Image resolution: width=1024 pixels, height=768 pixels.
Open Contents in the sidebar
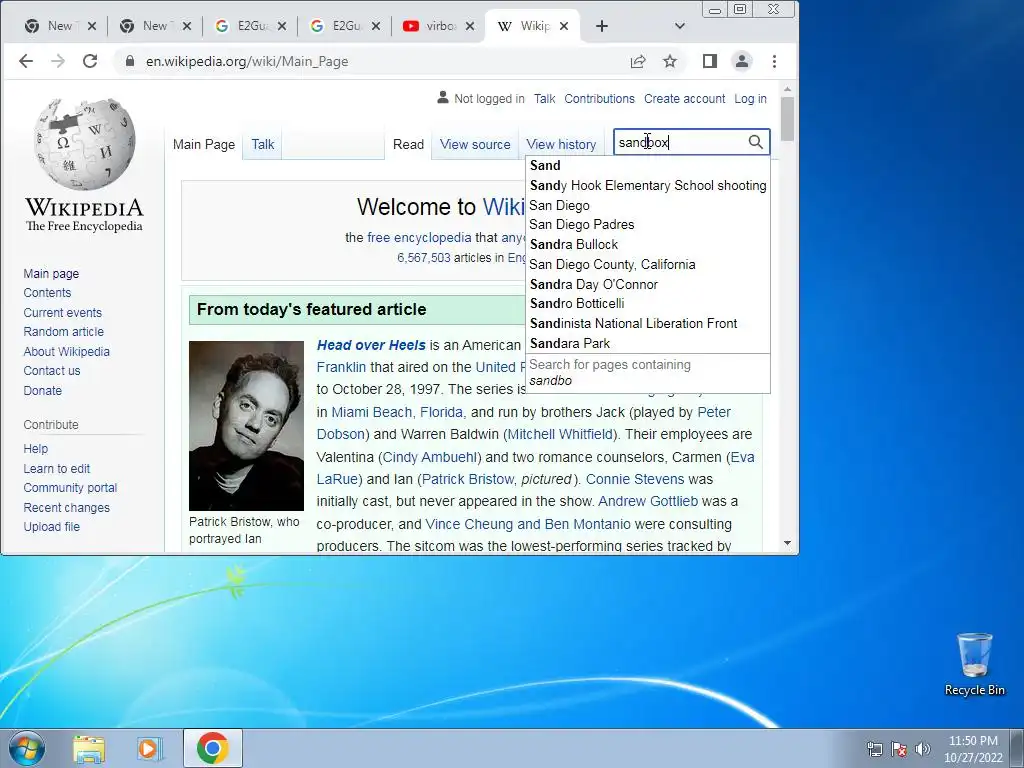click(47, 293)
